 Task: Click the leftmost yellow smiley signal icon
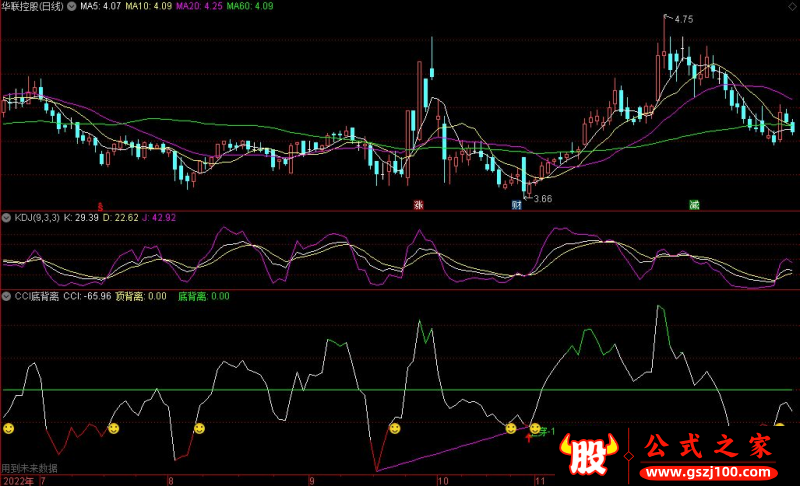[x=9, y=428]
